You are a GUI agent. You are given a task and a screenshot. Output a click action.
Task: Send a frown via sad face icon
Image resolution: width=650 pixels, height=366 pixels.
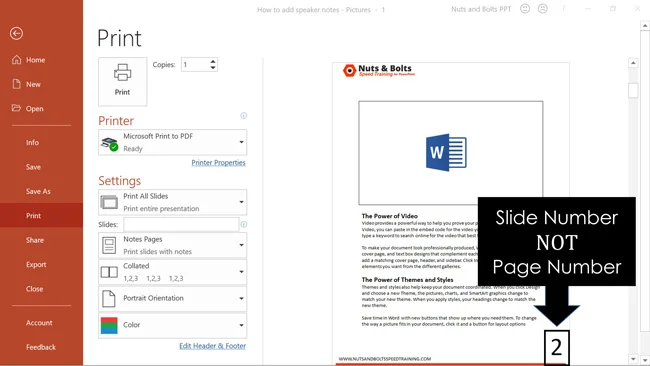[x=542, y=9]
